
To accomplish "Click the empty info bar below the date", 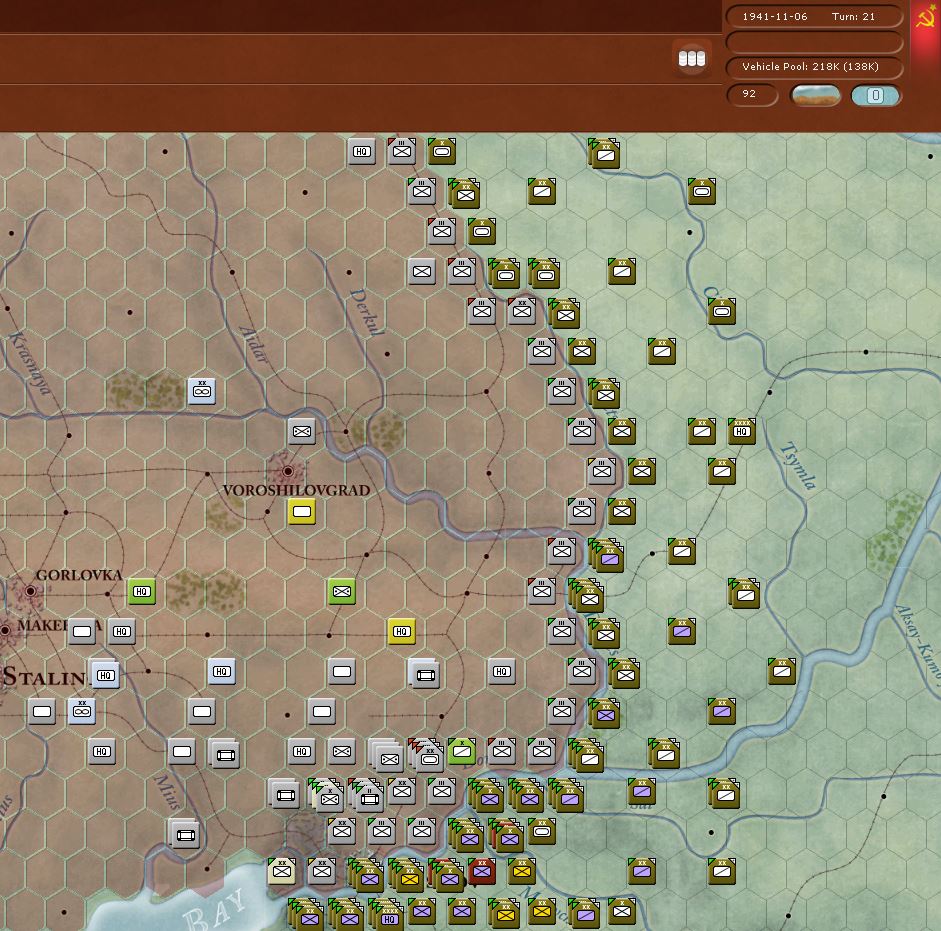I will (814, 41).
